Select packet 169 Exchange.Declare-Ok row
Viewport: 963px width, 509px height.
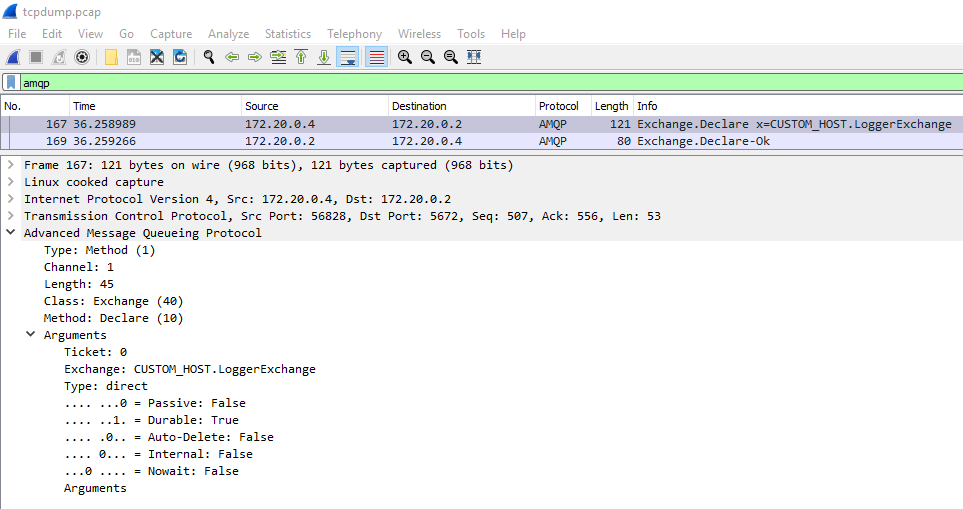tap(482, 141)
